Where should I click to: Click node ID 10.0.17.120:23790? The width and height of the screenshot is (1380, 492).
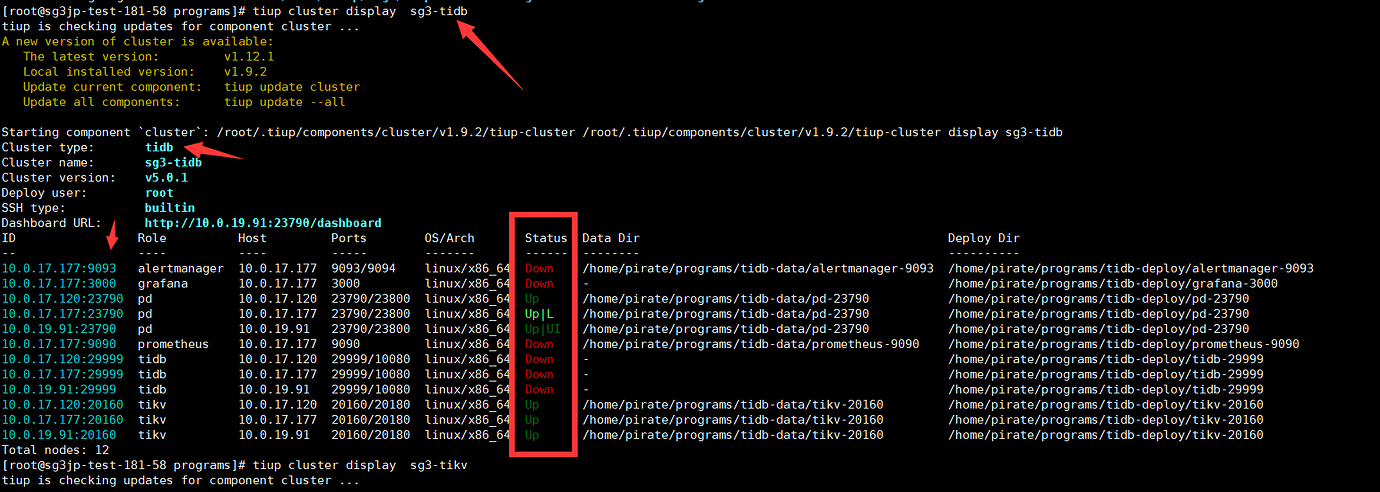coord(63,299)
